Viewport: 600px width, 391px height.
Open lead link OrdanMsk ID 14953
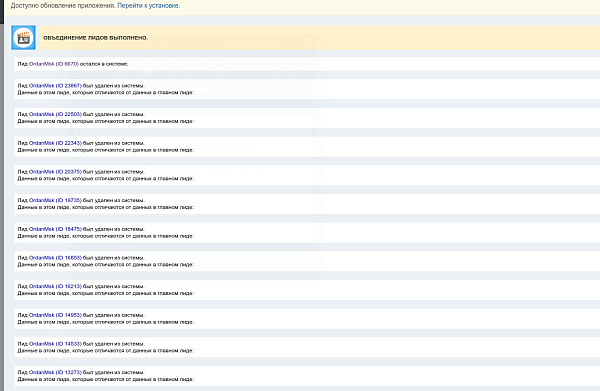coord(55,315)
